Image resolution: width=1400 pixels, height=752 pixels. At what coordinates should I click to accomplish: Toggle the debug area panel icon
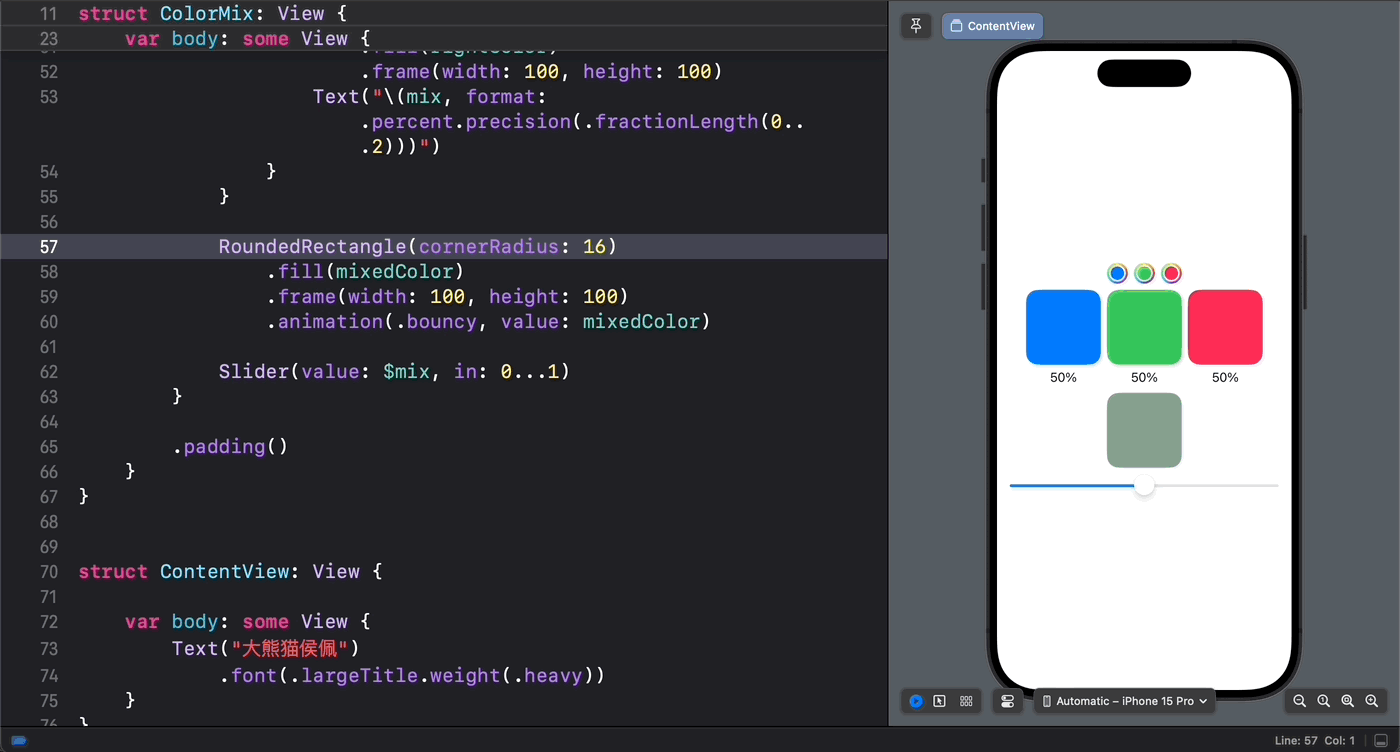[1381, 741]
